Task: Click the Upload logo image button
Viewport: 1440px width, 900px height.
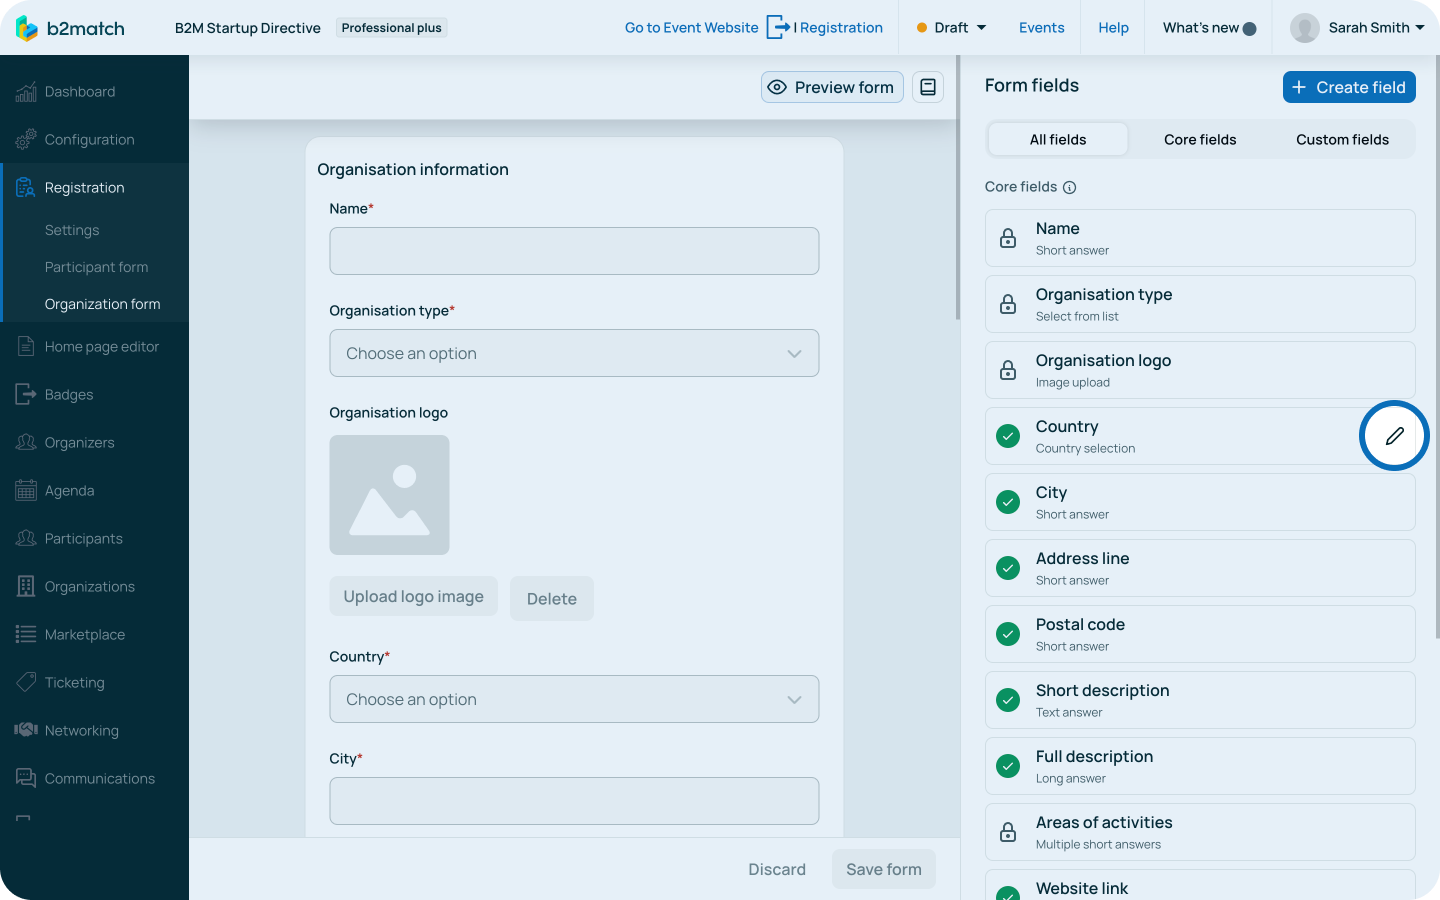Action: click(413, 596)
